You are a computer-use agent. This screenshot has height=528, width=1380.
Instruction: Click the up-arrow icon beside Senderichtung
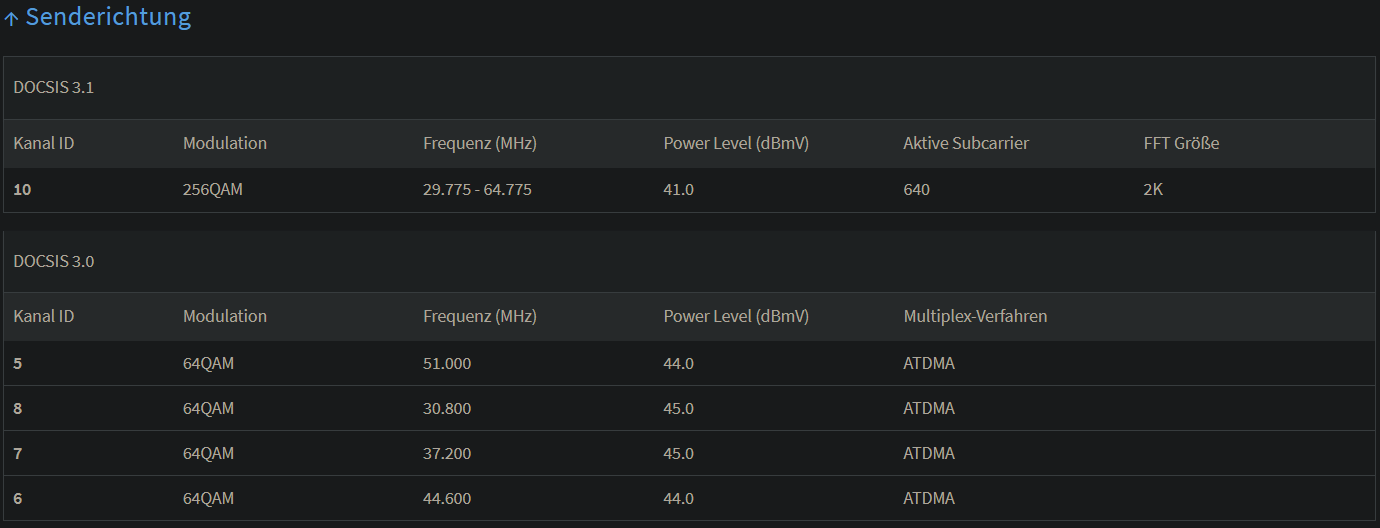(12, 18)
